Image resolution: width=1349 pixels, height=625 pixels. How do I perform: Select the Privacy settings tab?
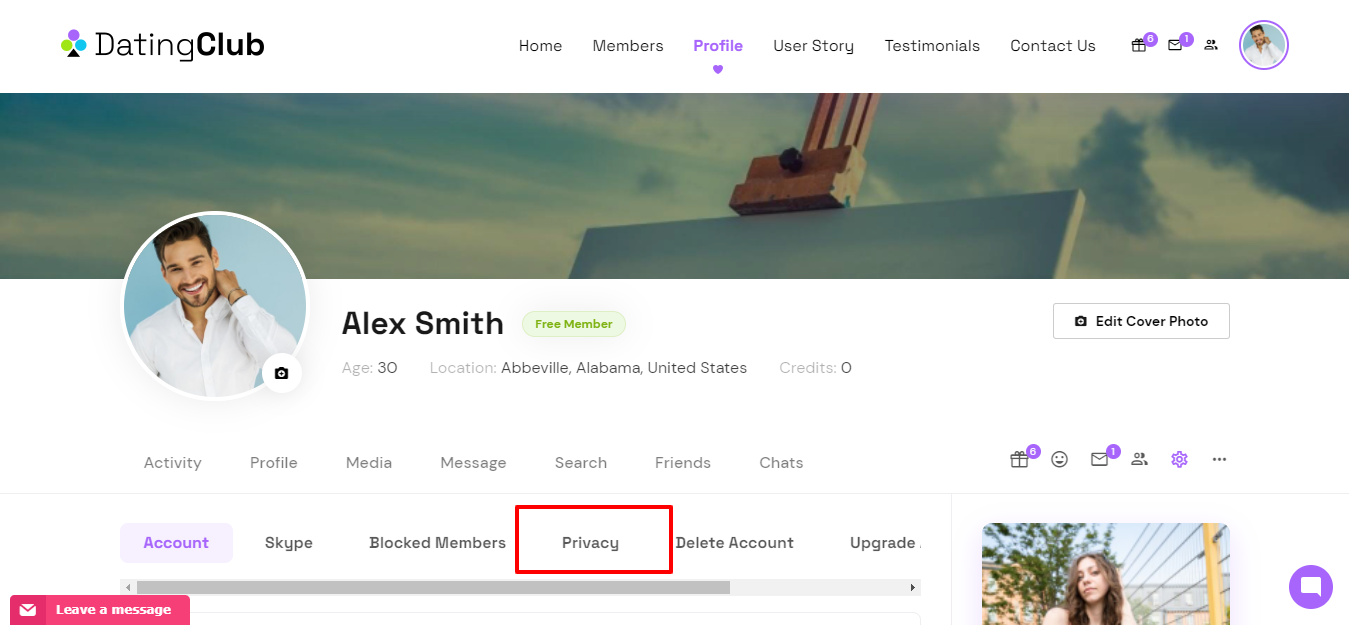(590, 543)
